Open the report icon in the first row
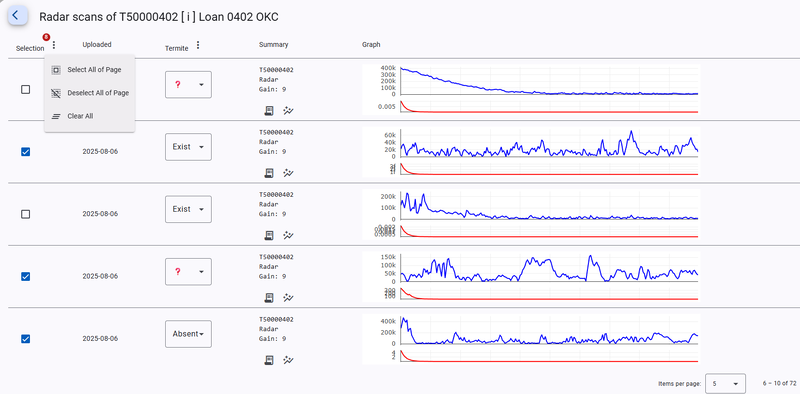Viewport: 800px width, 394px height. click(x=269, y=110)
